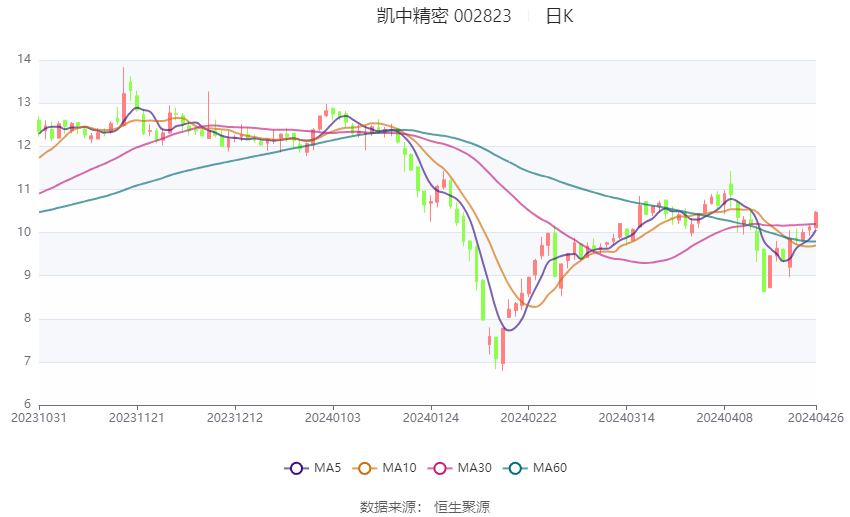Toggle the MA30 pink legend circle marker
850x517 pixels.
[440, 467]
